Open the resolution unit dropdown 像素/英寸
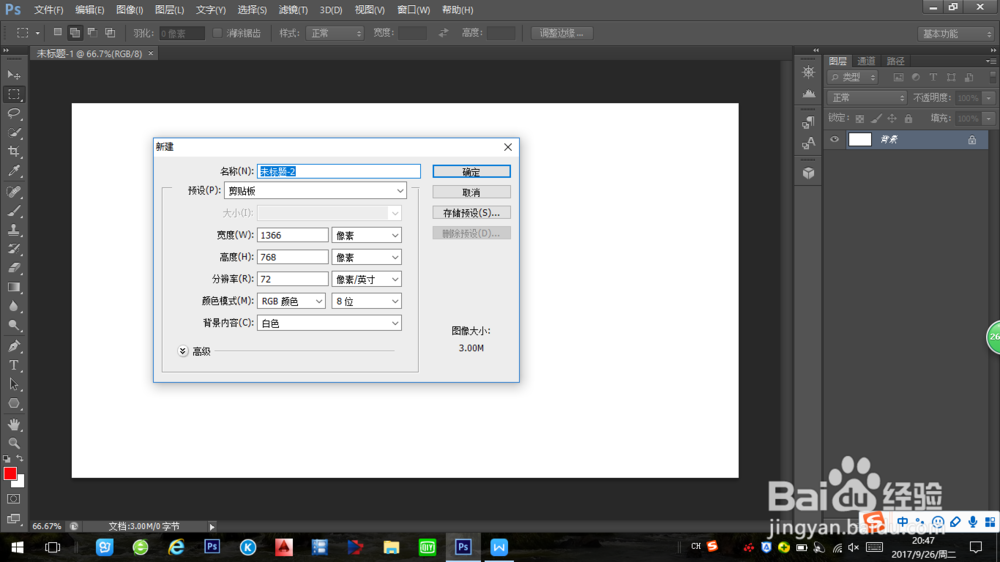The width and height of the screenshot is (1000, 562). [x=366, y=279]
